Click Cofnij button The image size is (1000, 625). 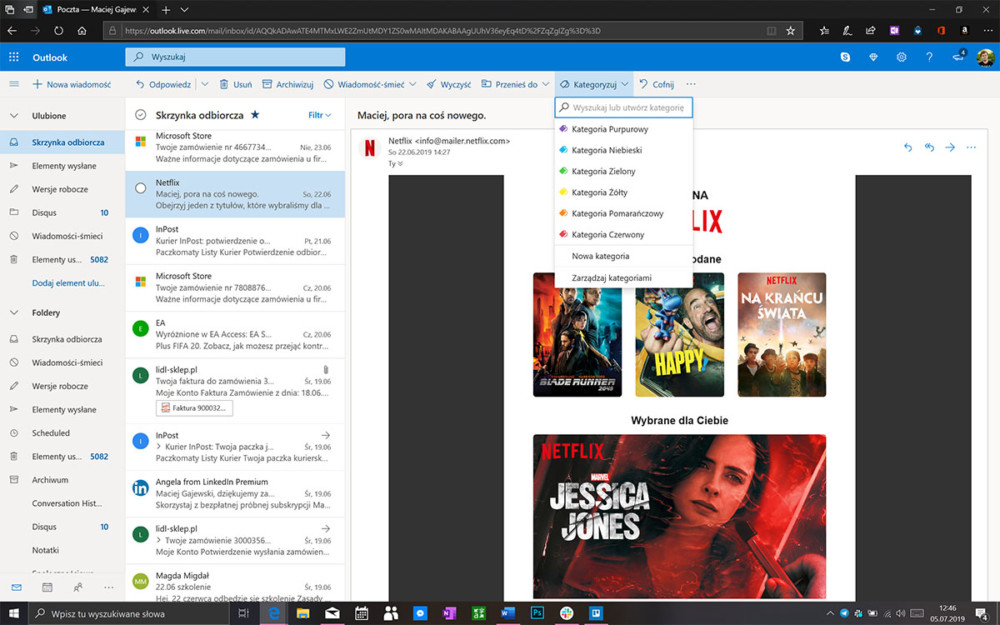point(656,84)
